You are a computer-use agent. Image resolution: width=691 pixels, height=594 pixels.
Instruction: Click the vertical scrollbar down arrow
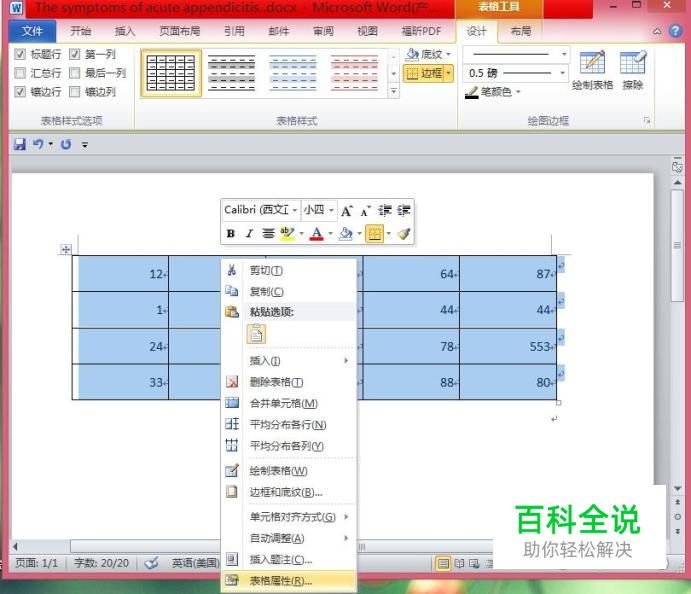[677, 488]
